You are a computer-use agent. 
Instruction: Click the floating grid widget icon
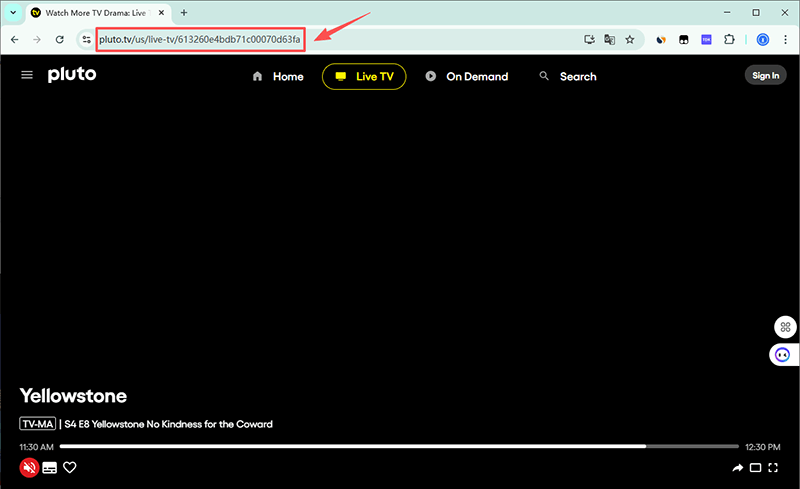[785, 327]
